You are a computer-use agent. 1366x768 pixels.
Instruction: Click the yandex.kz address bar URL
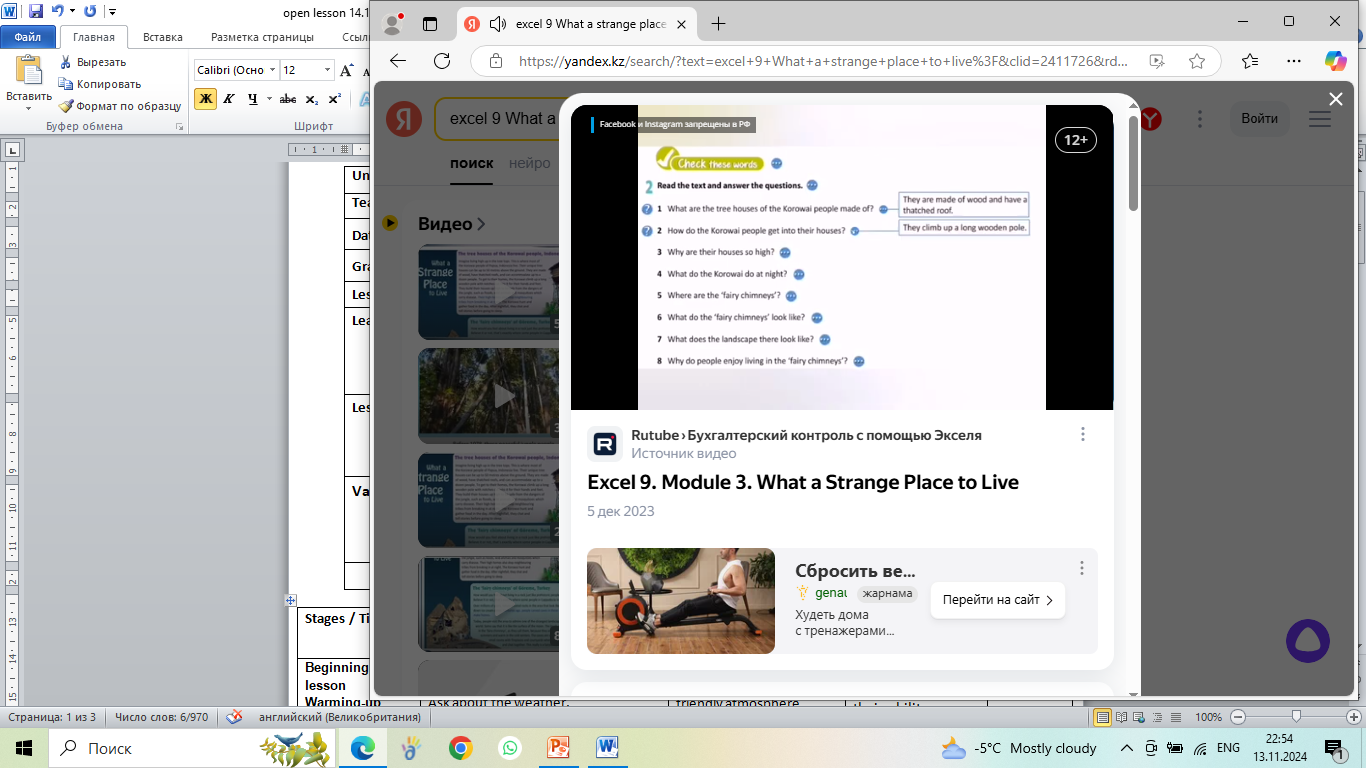(x=824, y=61)
